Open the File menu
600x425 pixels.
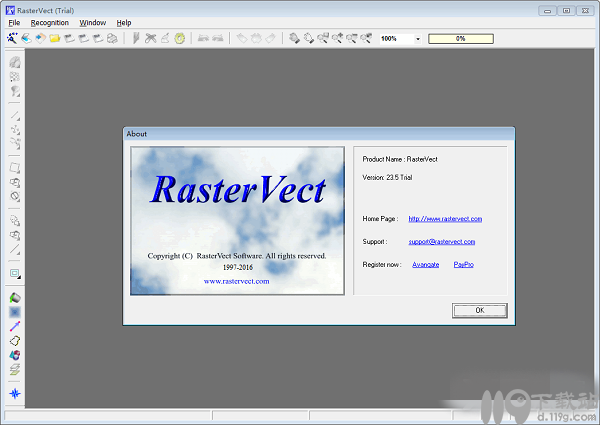(14, 23)
